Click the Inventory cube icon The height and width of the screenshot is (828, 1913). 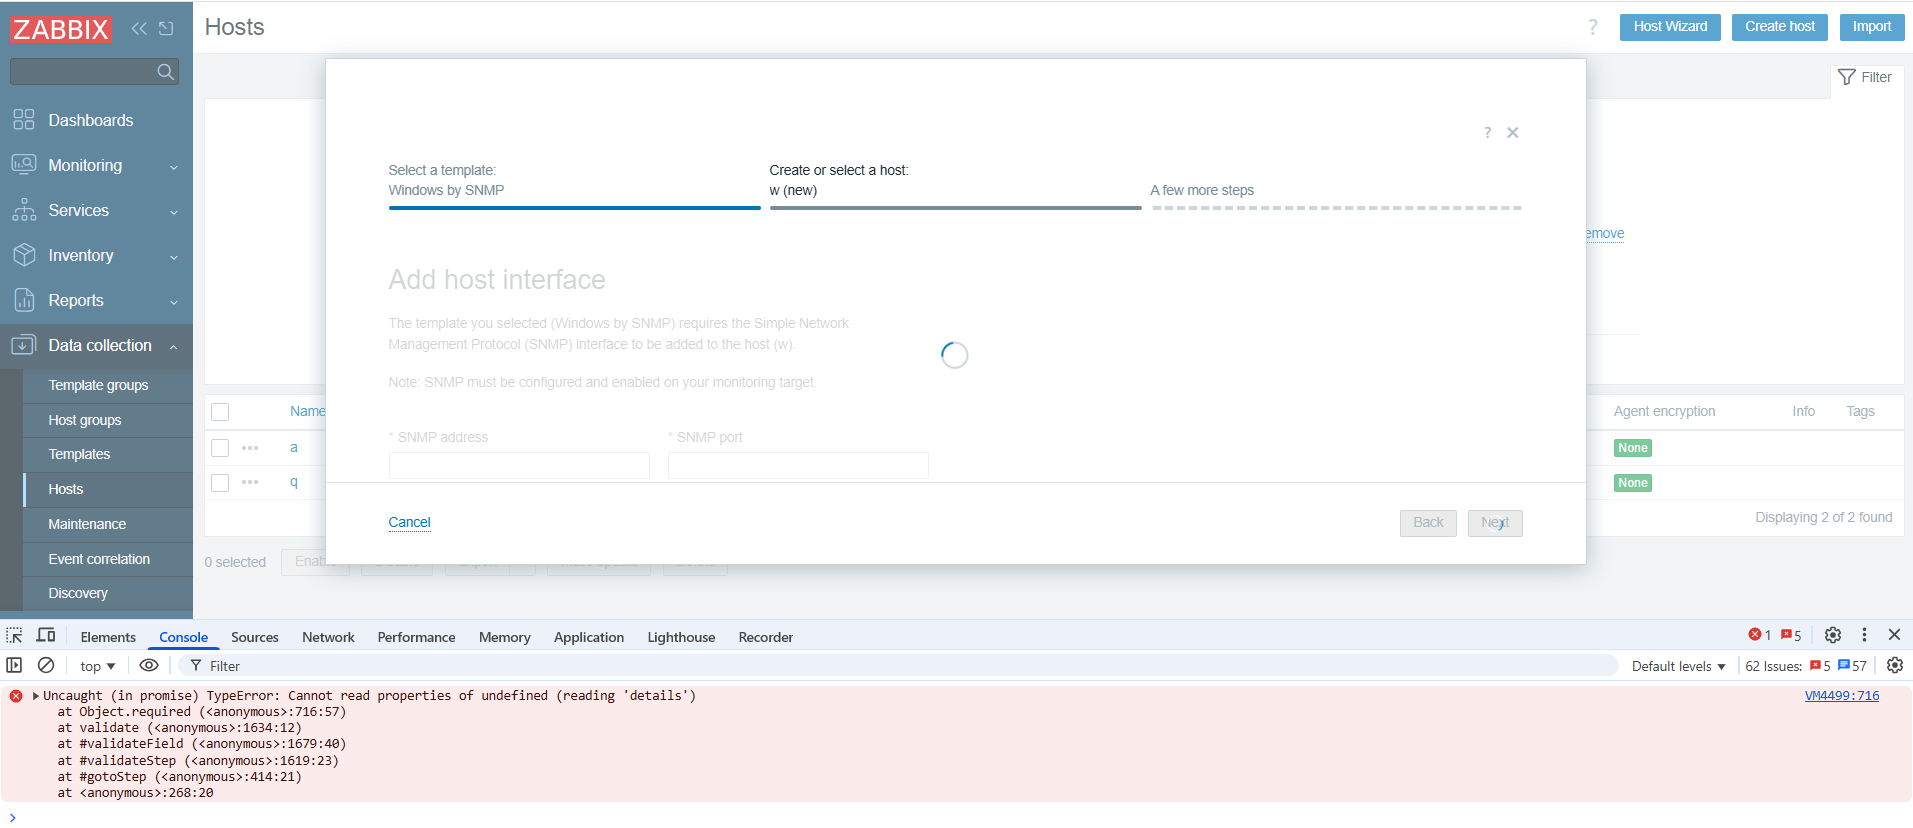[24, 255]
